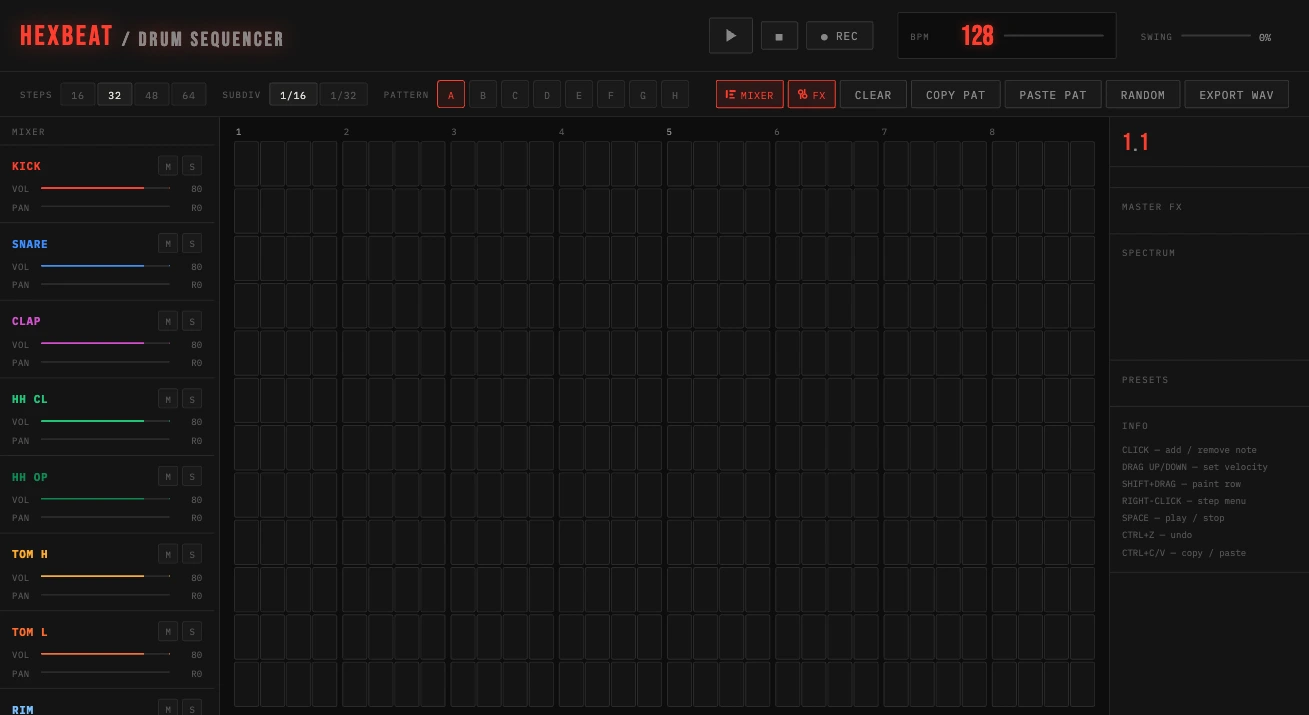Adjust the BPM slider

tap(1054, 36)
